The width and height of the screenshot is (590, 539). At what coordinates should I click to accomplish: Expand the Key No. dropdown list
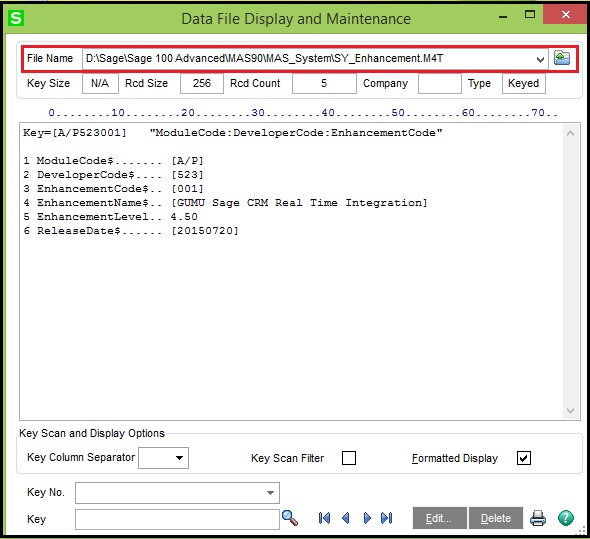pos(270,493)
